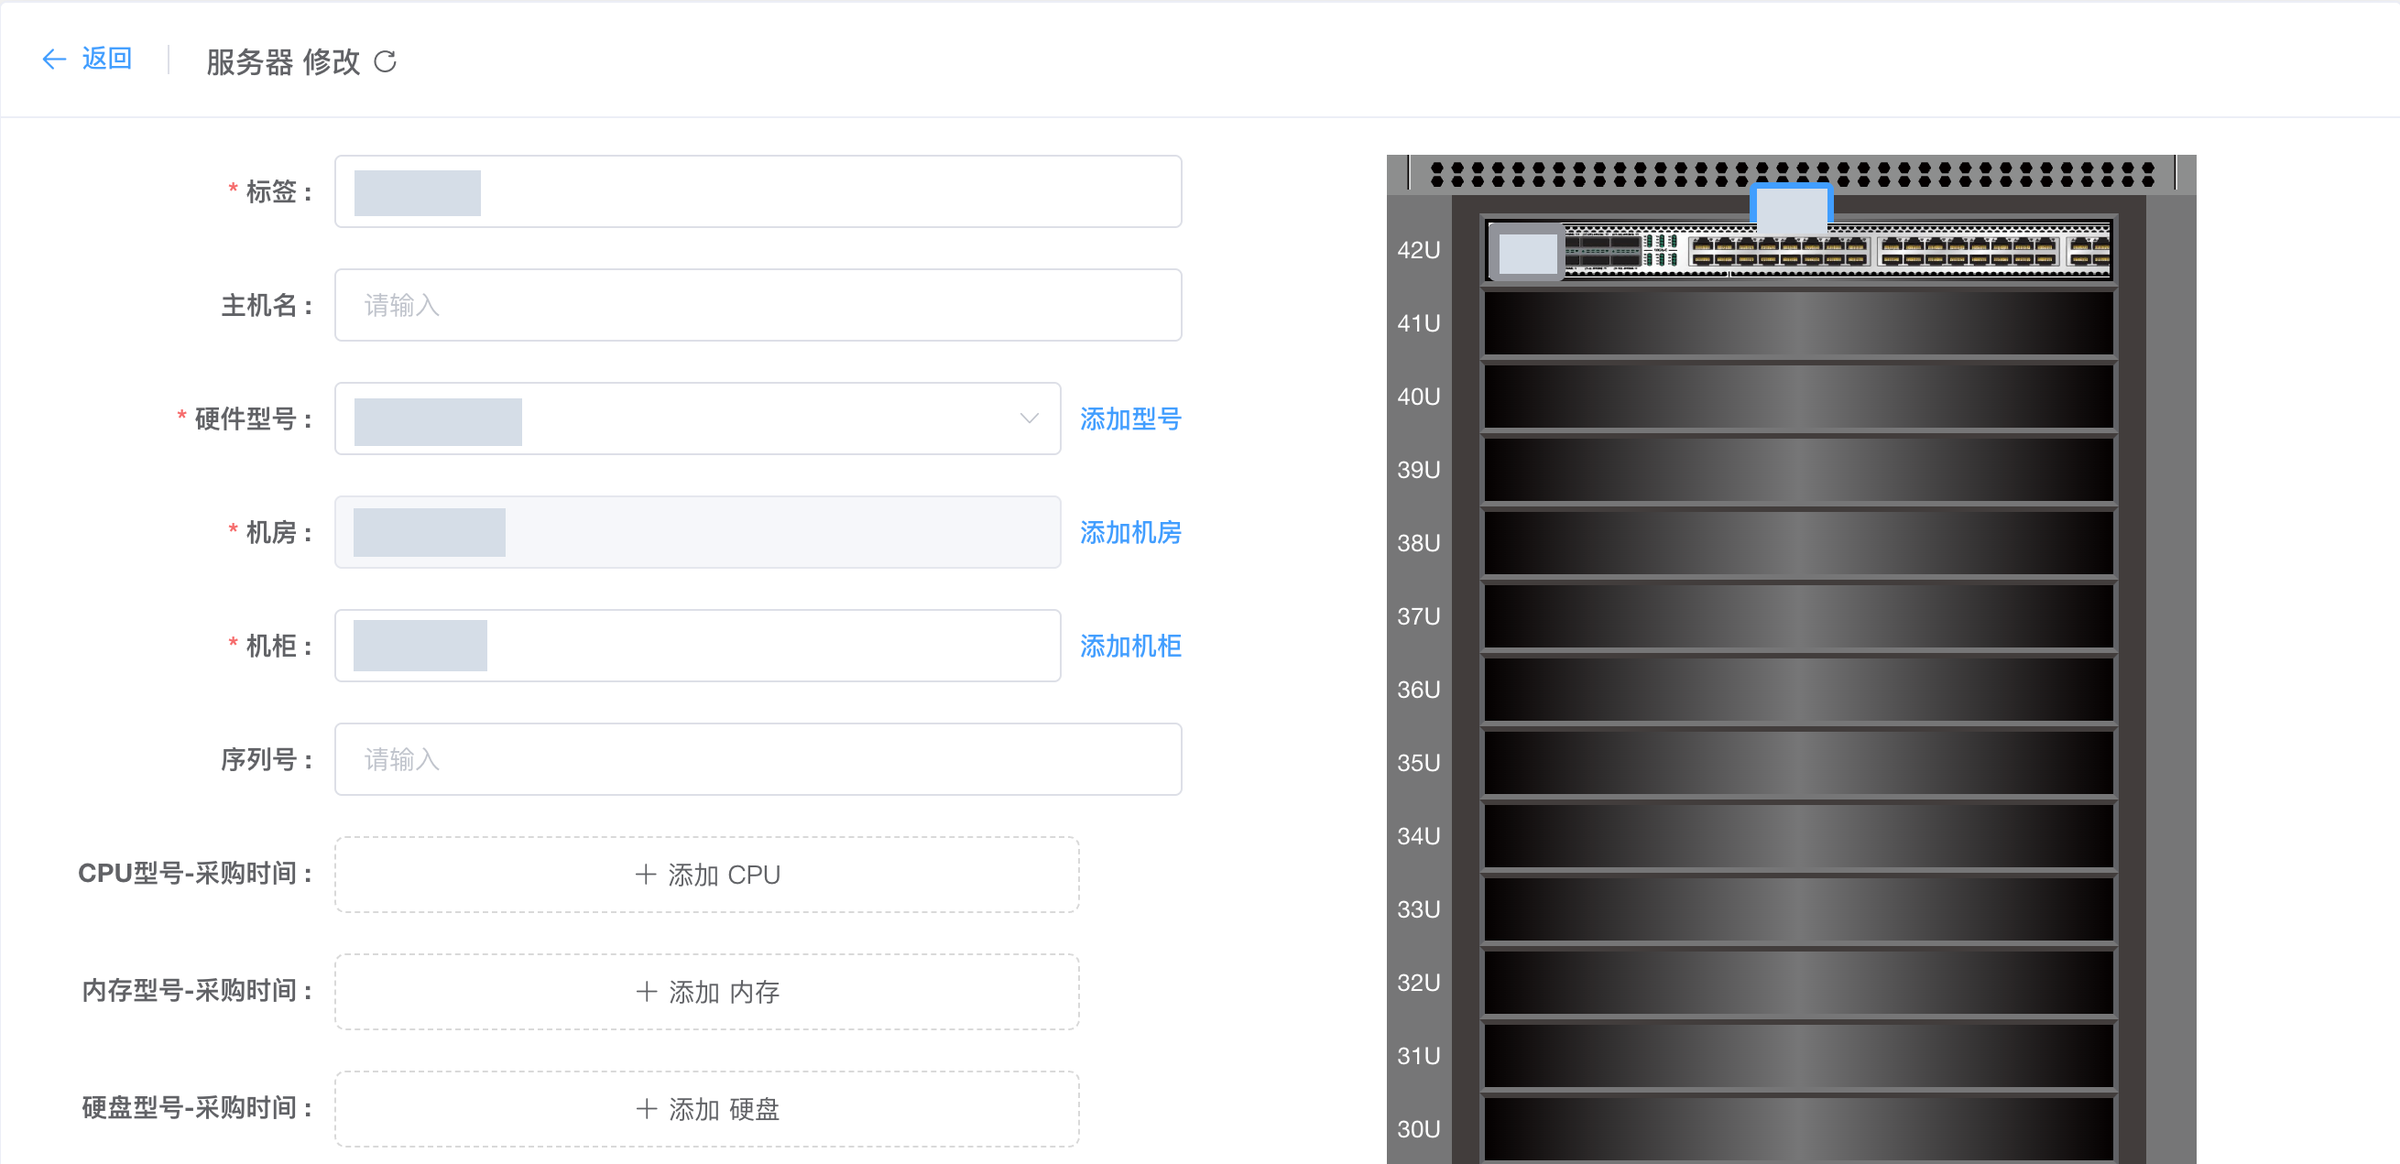The height and width of the screenshot is (1164, 2400).
Task: Click the 添加 硬盘 button
Action: 707,1109
